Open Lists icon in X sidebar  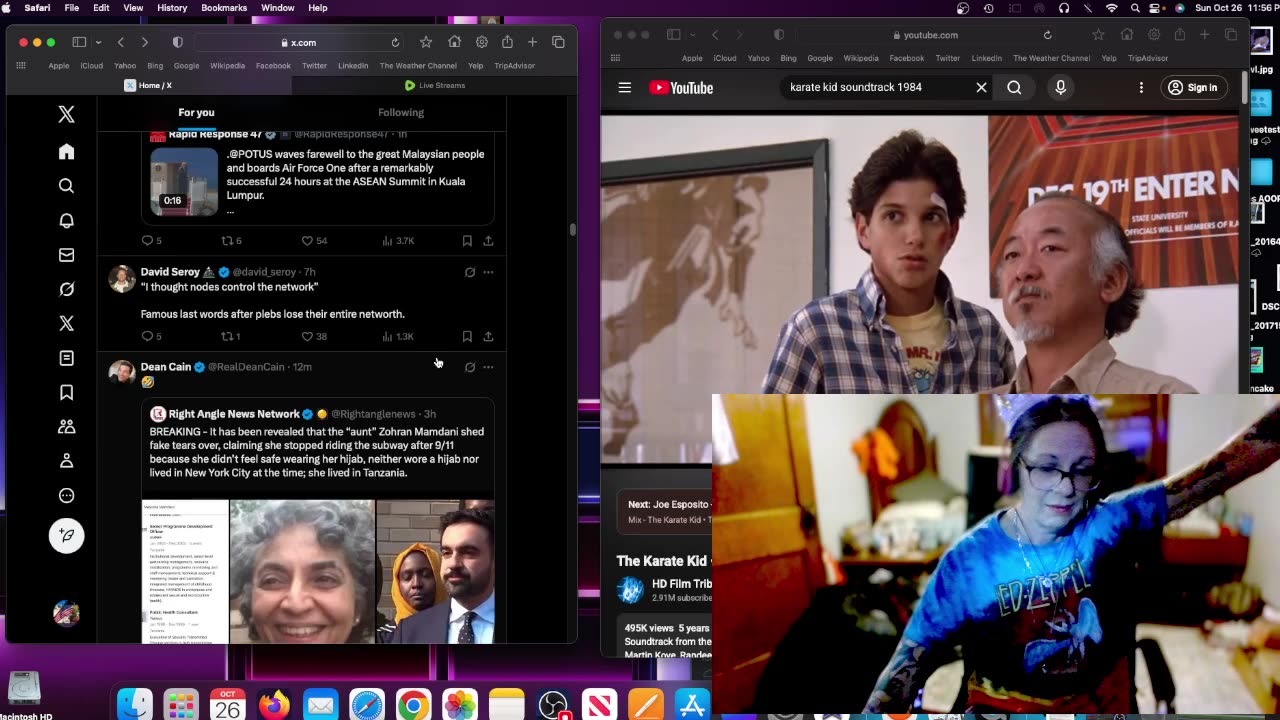pyautogui.click(x=66, y=358)
